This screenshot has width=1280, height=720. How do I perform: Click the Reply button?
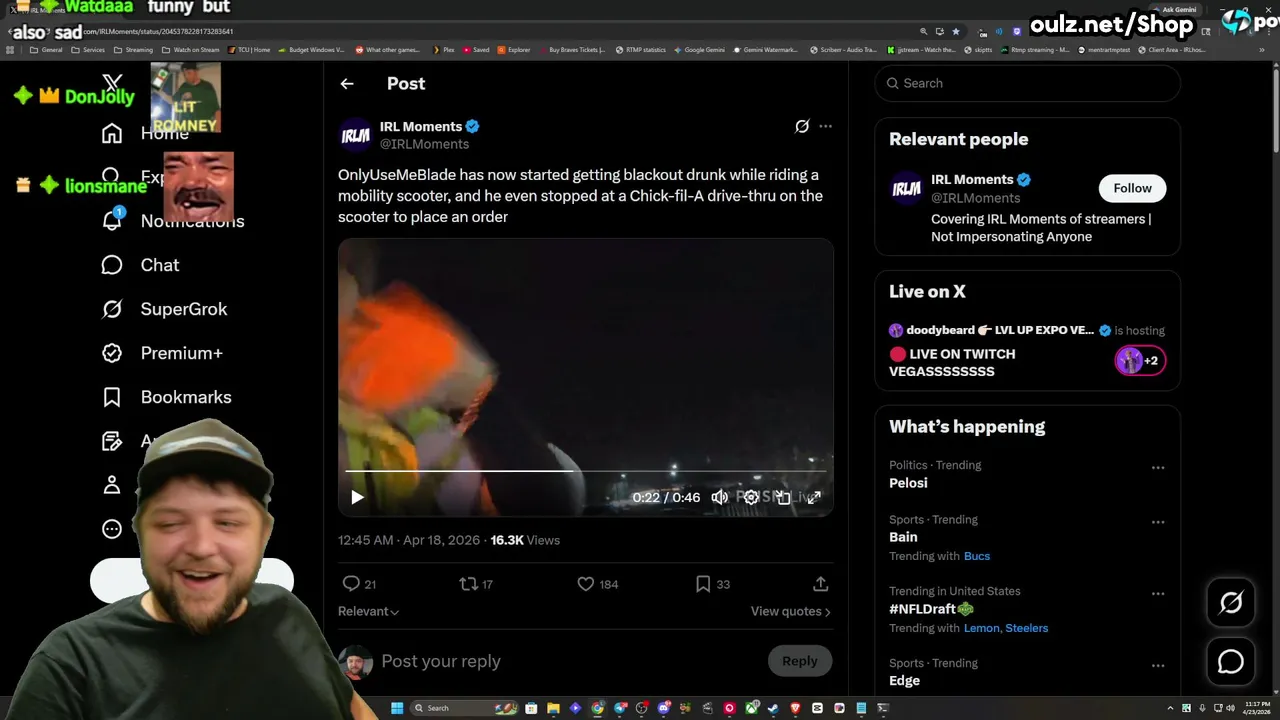800,661
